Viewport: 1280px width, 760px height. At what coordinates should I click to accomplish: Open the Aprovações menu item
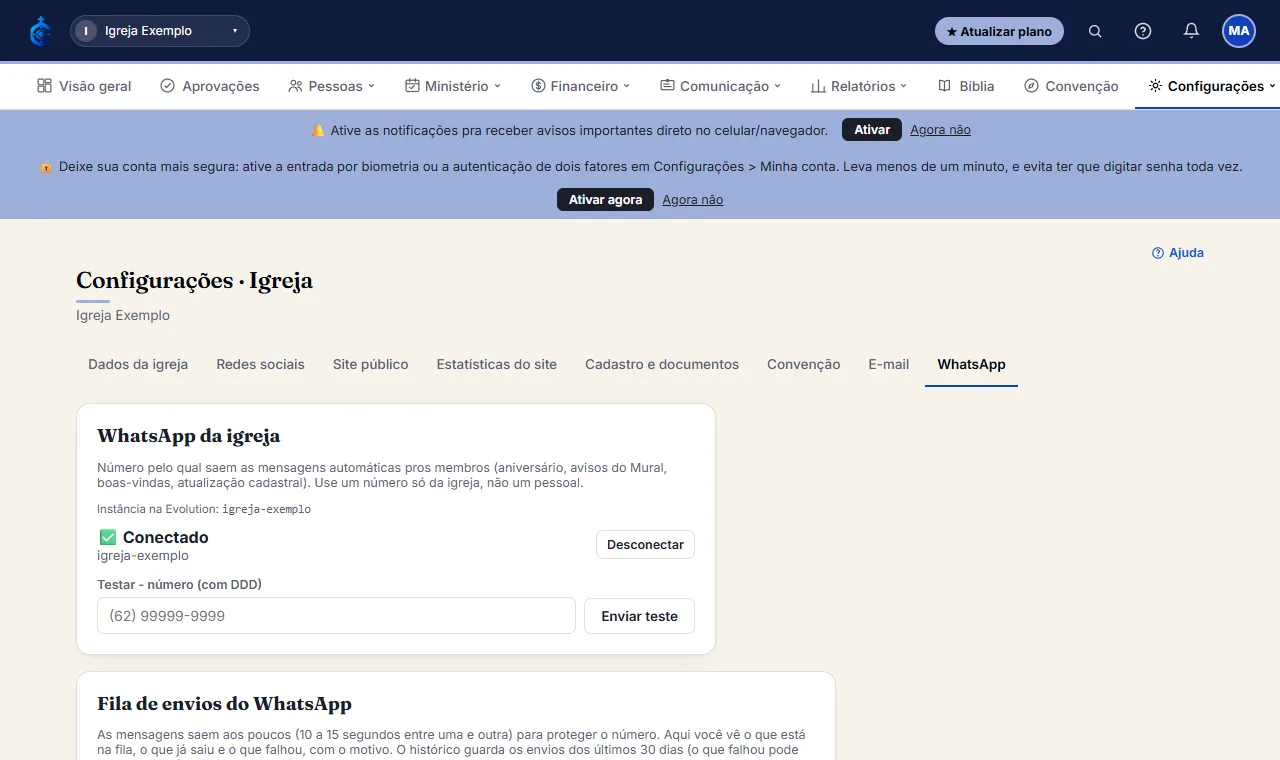coord(210,86)
